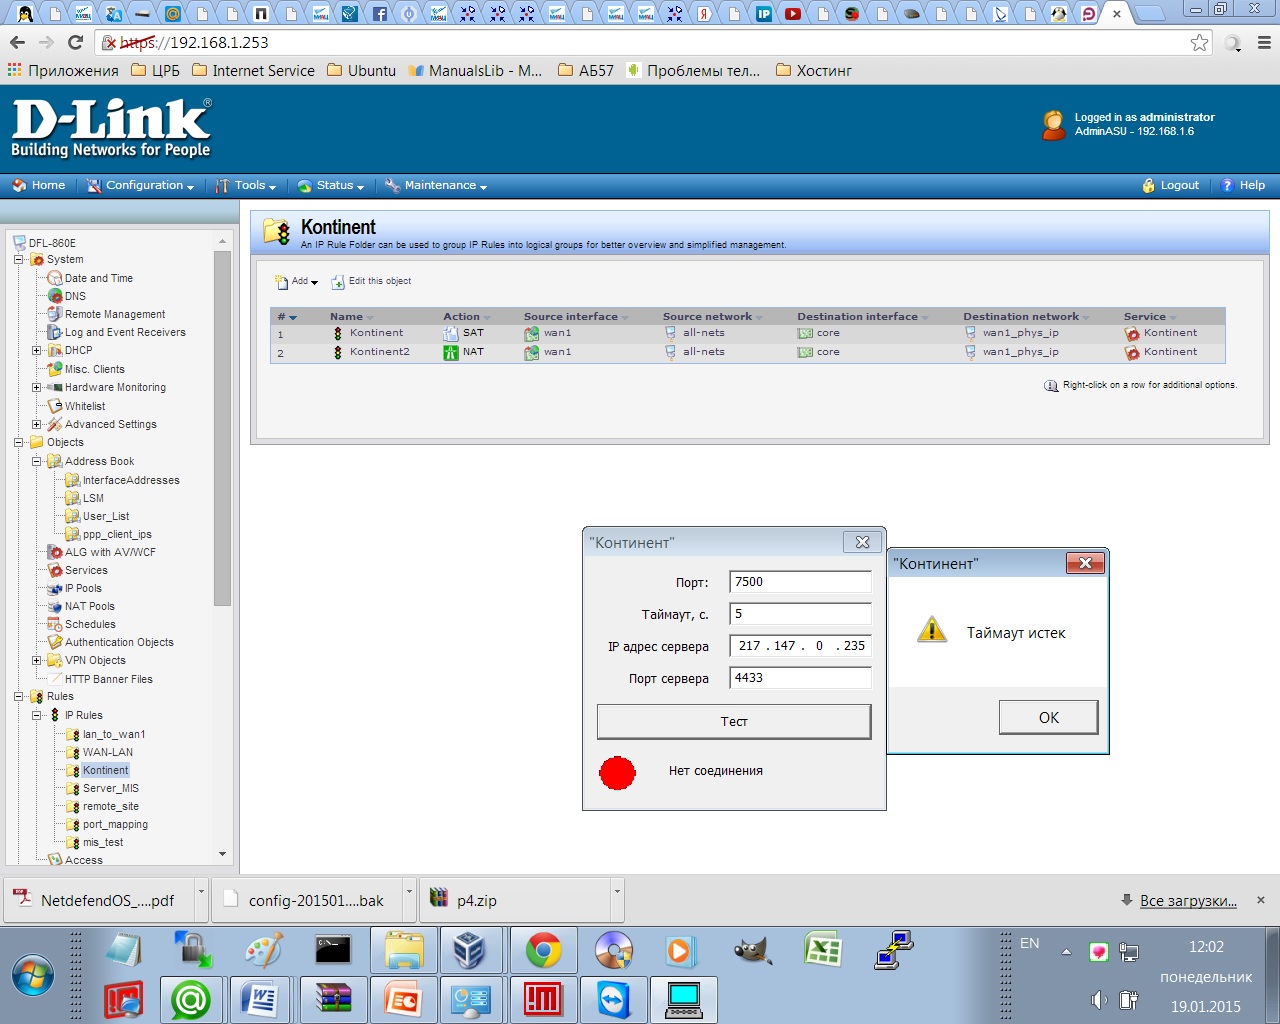Click the Edit this object icon
The image size is (1280, 1024).
coord(338,282)
